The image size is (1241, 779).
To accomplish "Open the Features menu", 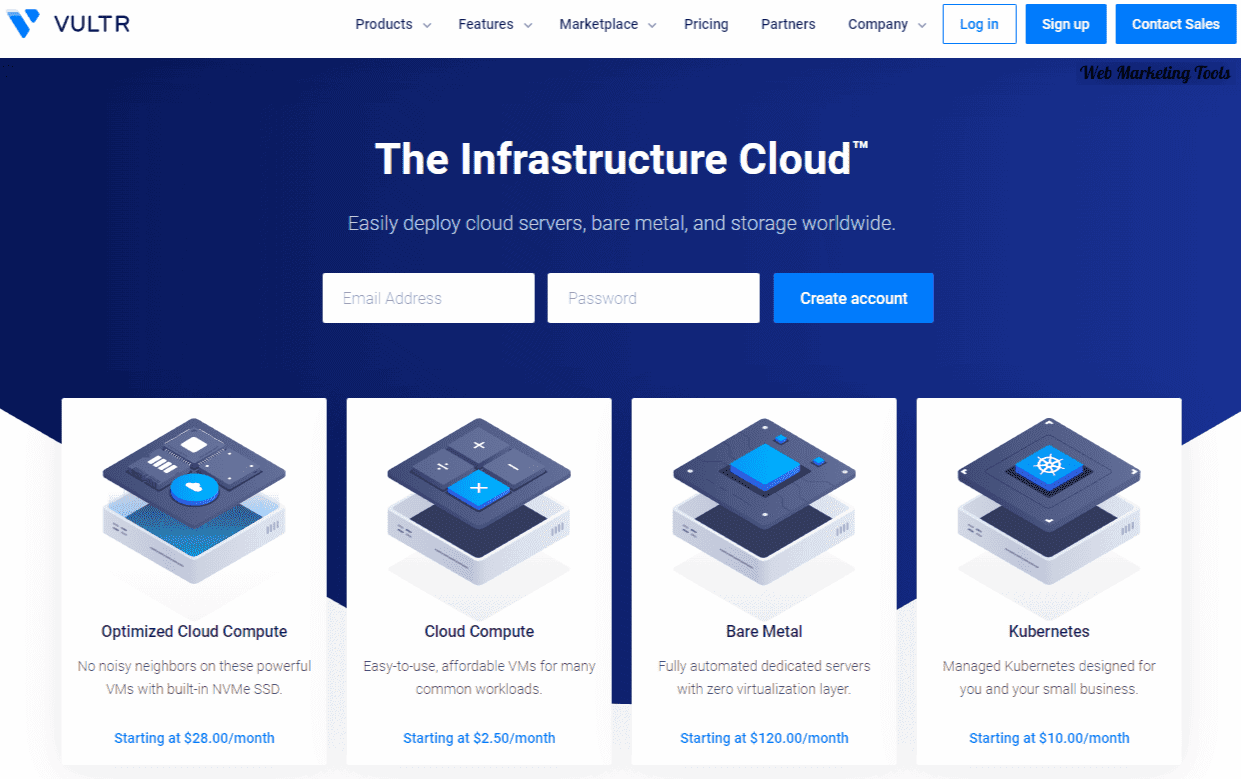I will [x=486, y=24].
